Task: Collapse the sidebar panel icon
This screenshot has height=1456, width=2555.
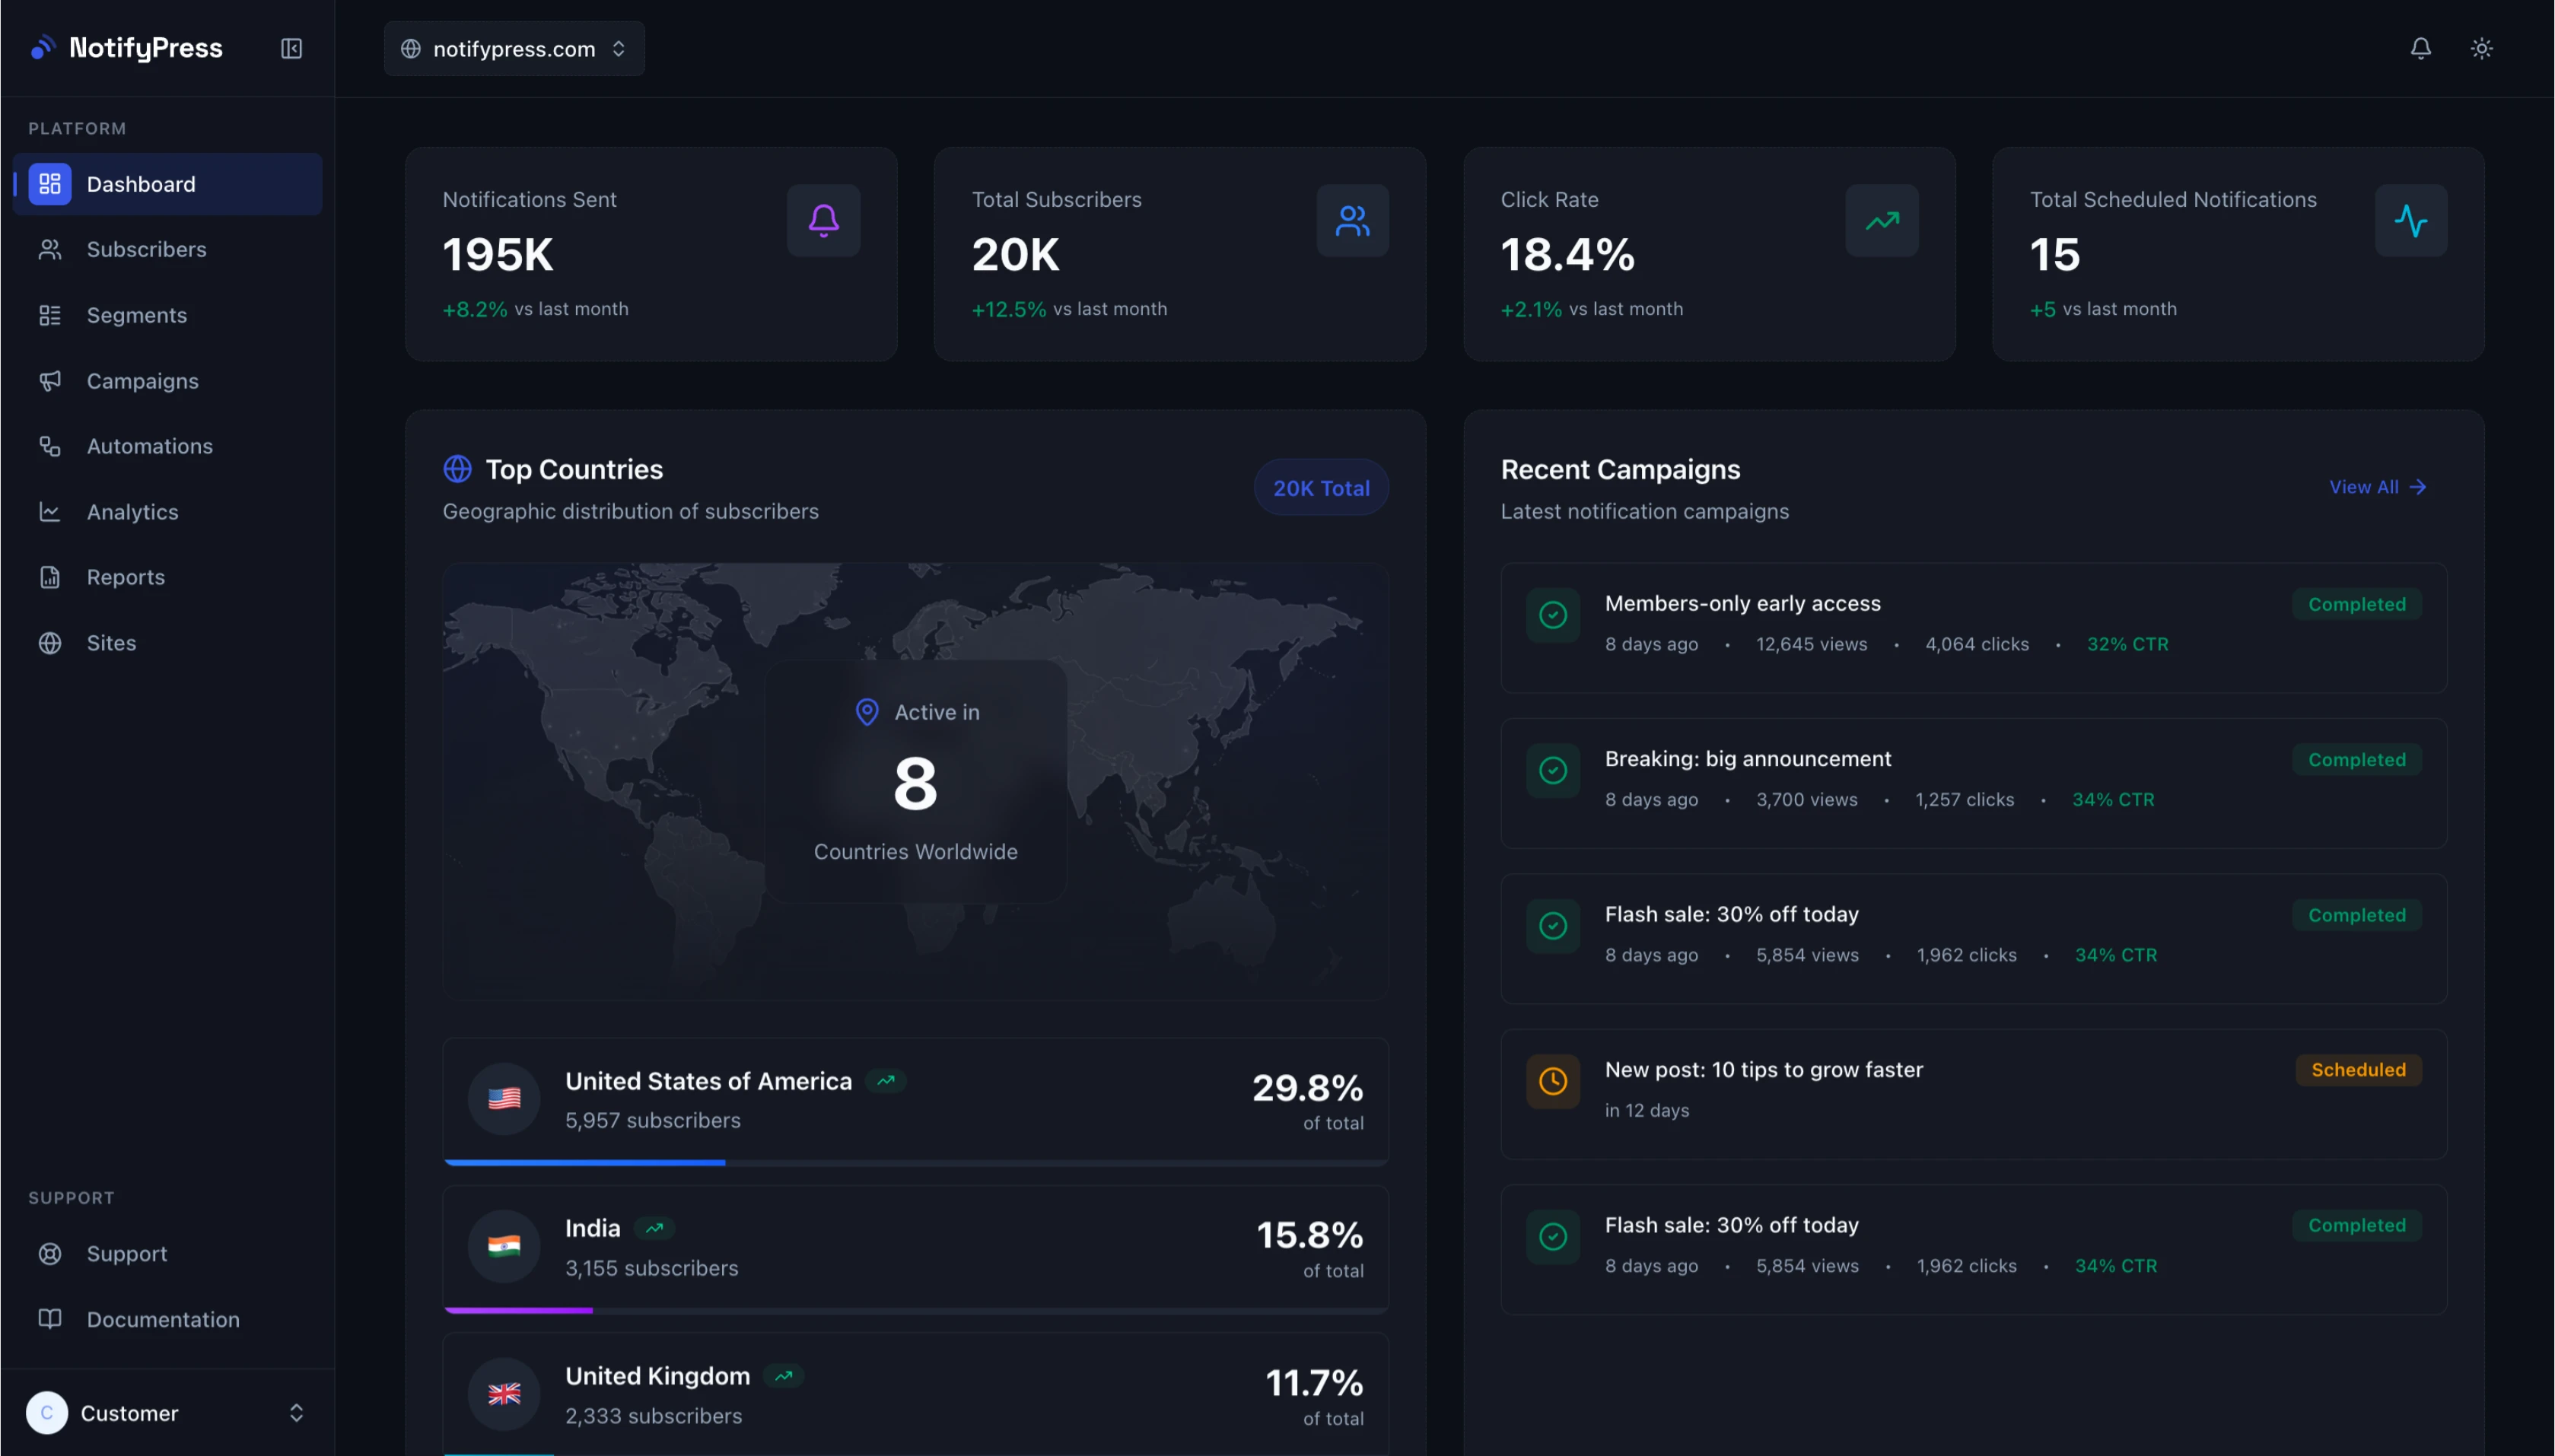Action: (x=291, y=48)
